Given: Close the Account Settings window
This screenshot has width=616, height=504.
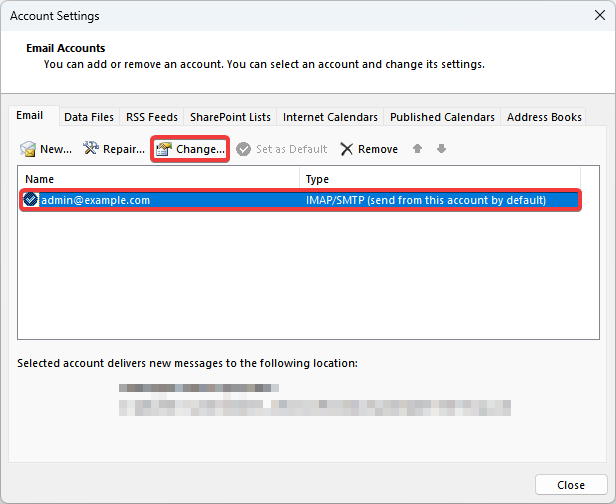Looking at the screenshot, I should click(x=571, y=485).
